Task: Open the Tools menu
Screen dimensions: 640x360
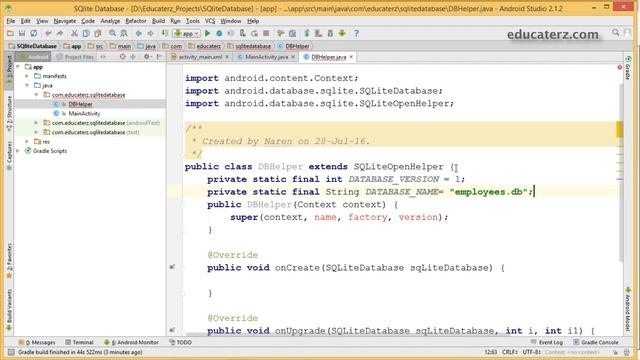Action: (193, 21)
